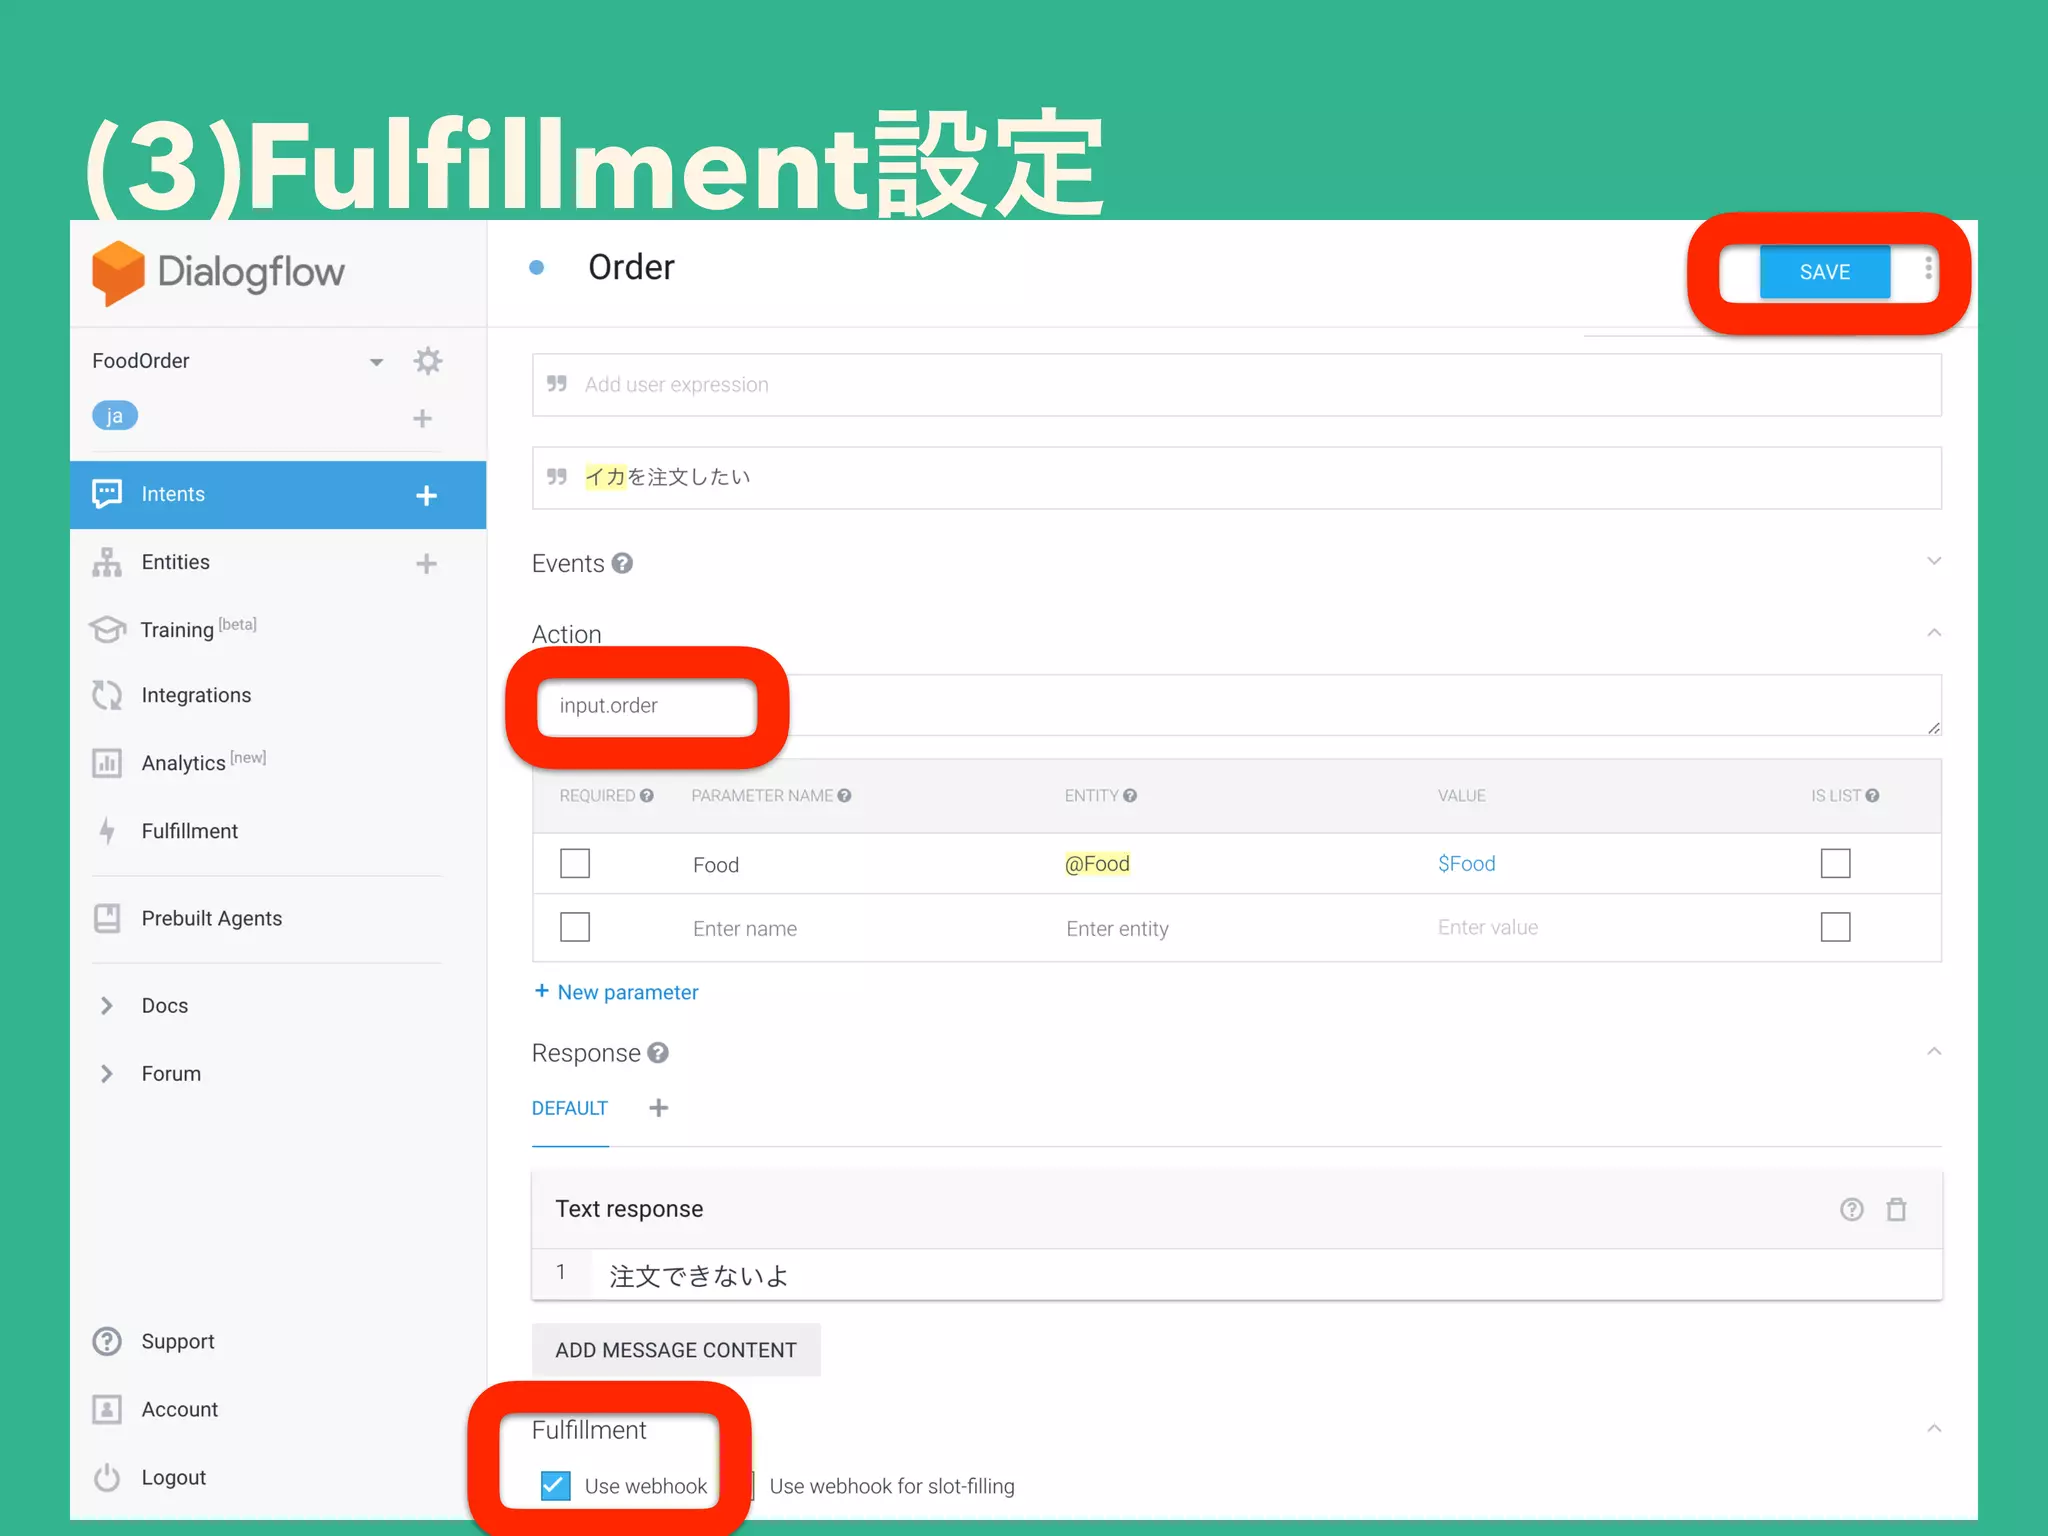Click the Enter entity field

[1118, 929]
